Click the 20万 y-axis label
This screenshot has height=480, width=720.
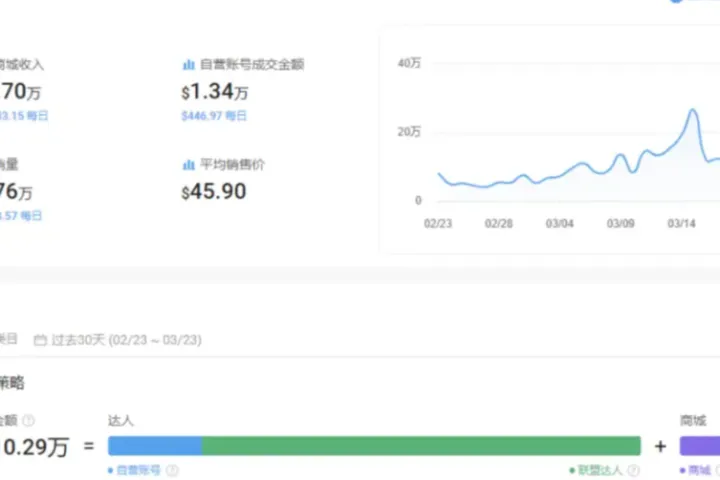[409, 132]
